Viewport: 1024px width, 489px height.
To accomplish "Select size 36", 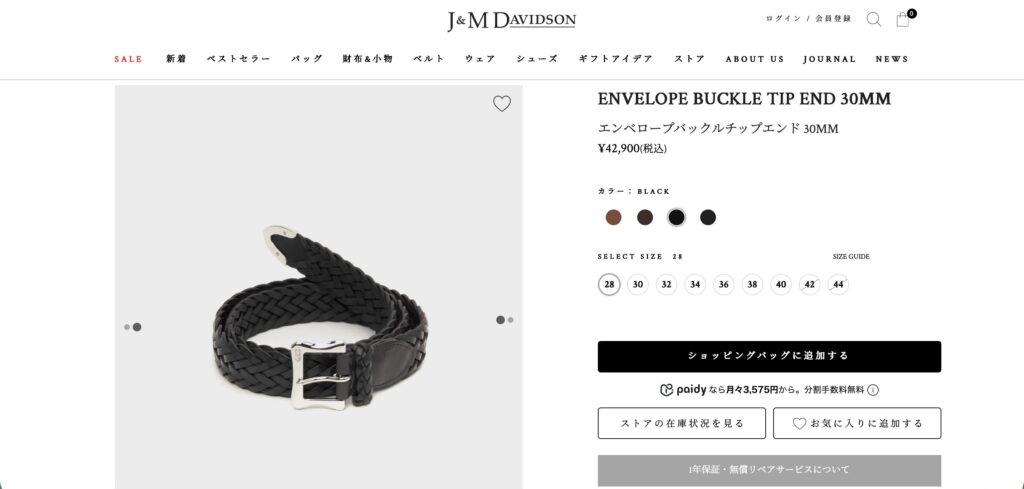I will pyautogui.click(x=724, y=285).
